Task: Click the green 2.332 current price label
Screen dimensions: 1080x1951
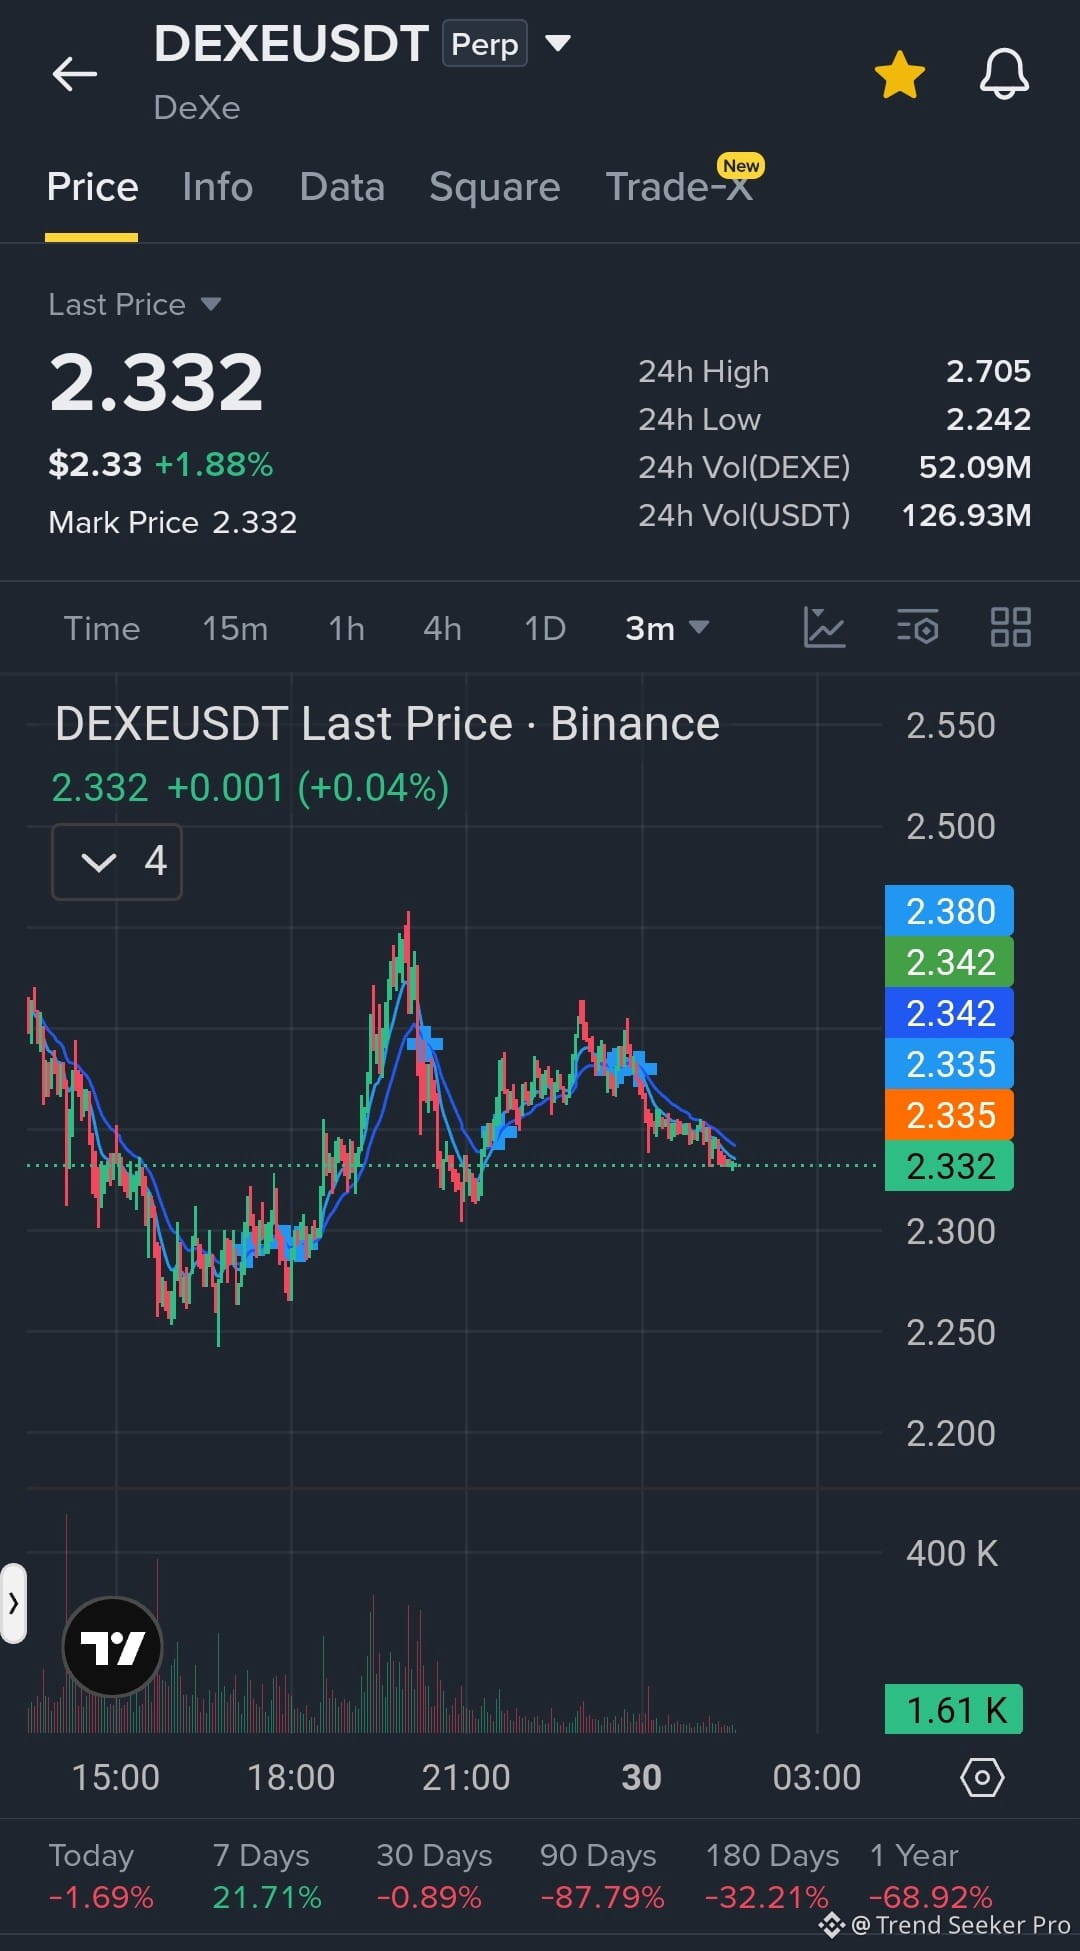Action: [x=949, y=1166]
